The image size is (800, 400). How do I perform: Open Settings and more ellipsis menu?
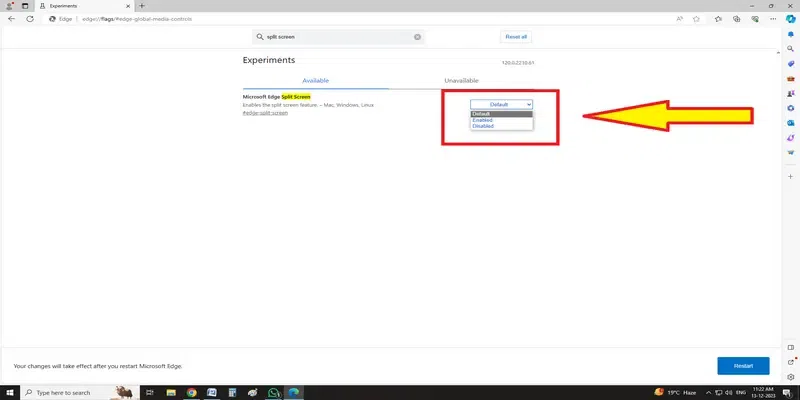[x=773, y=19]
